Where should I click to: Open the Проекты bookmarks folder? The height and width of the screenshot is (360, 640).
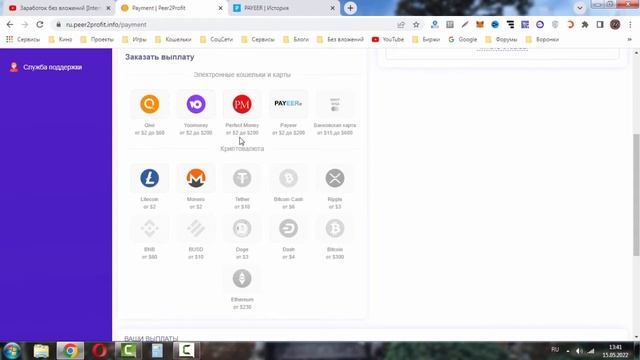[x=97, y=40]
